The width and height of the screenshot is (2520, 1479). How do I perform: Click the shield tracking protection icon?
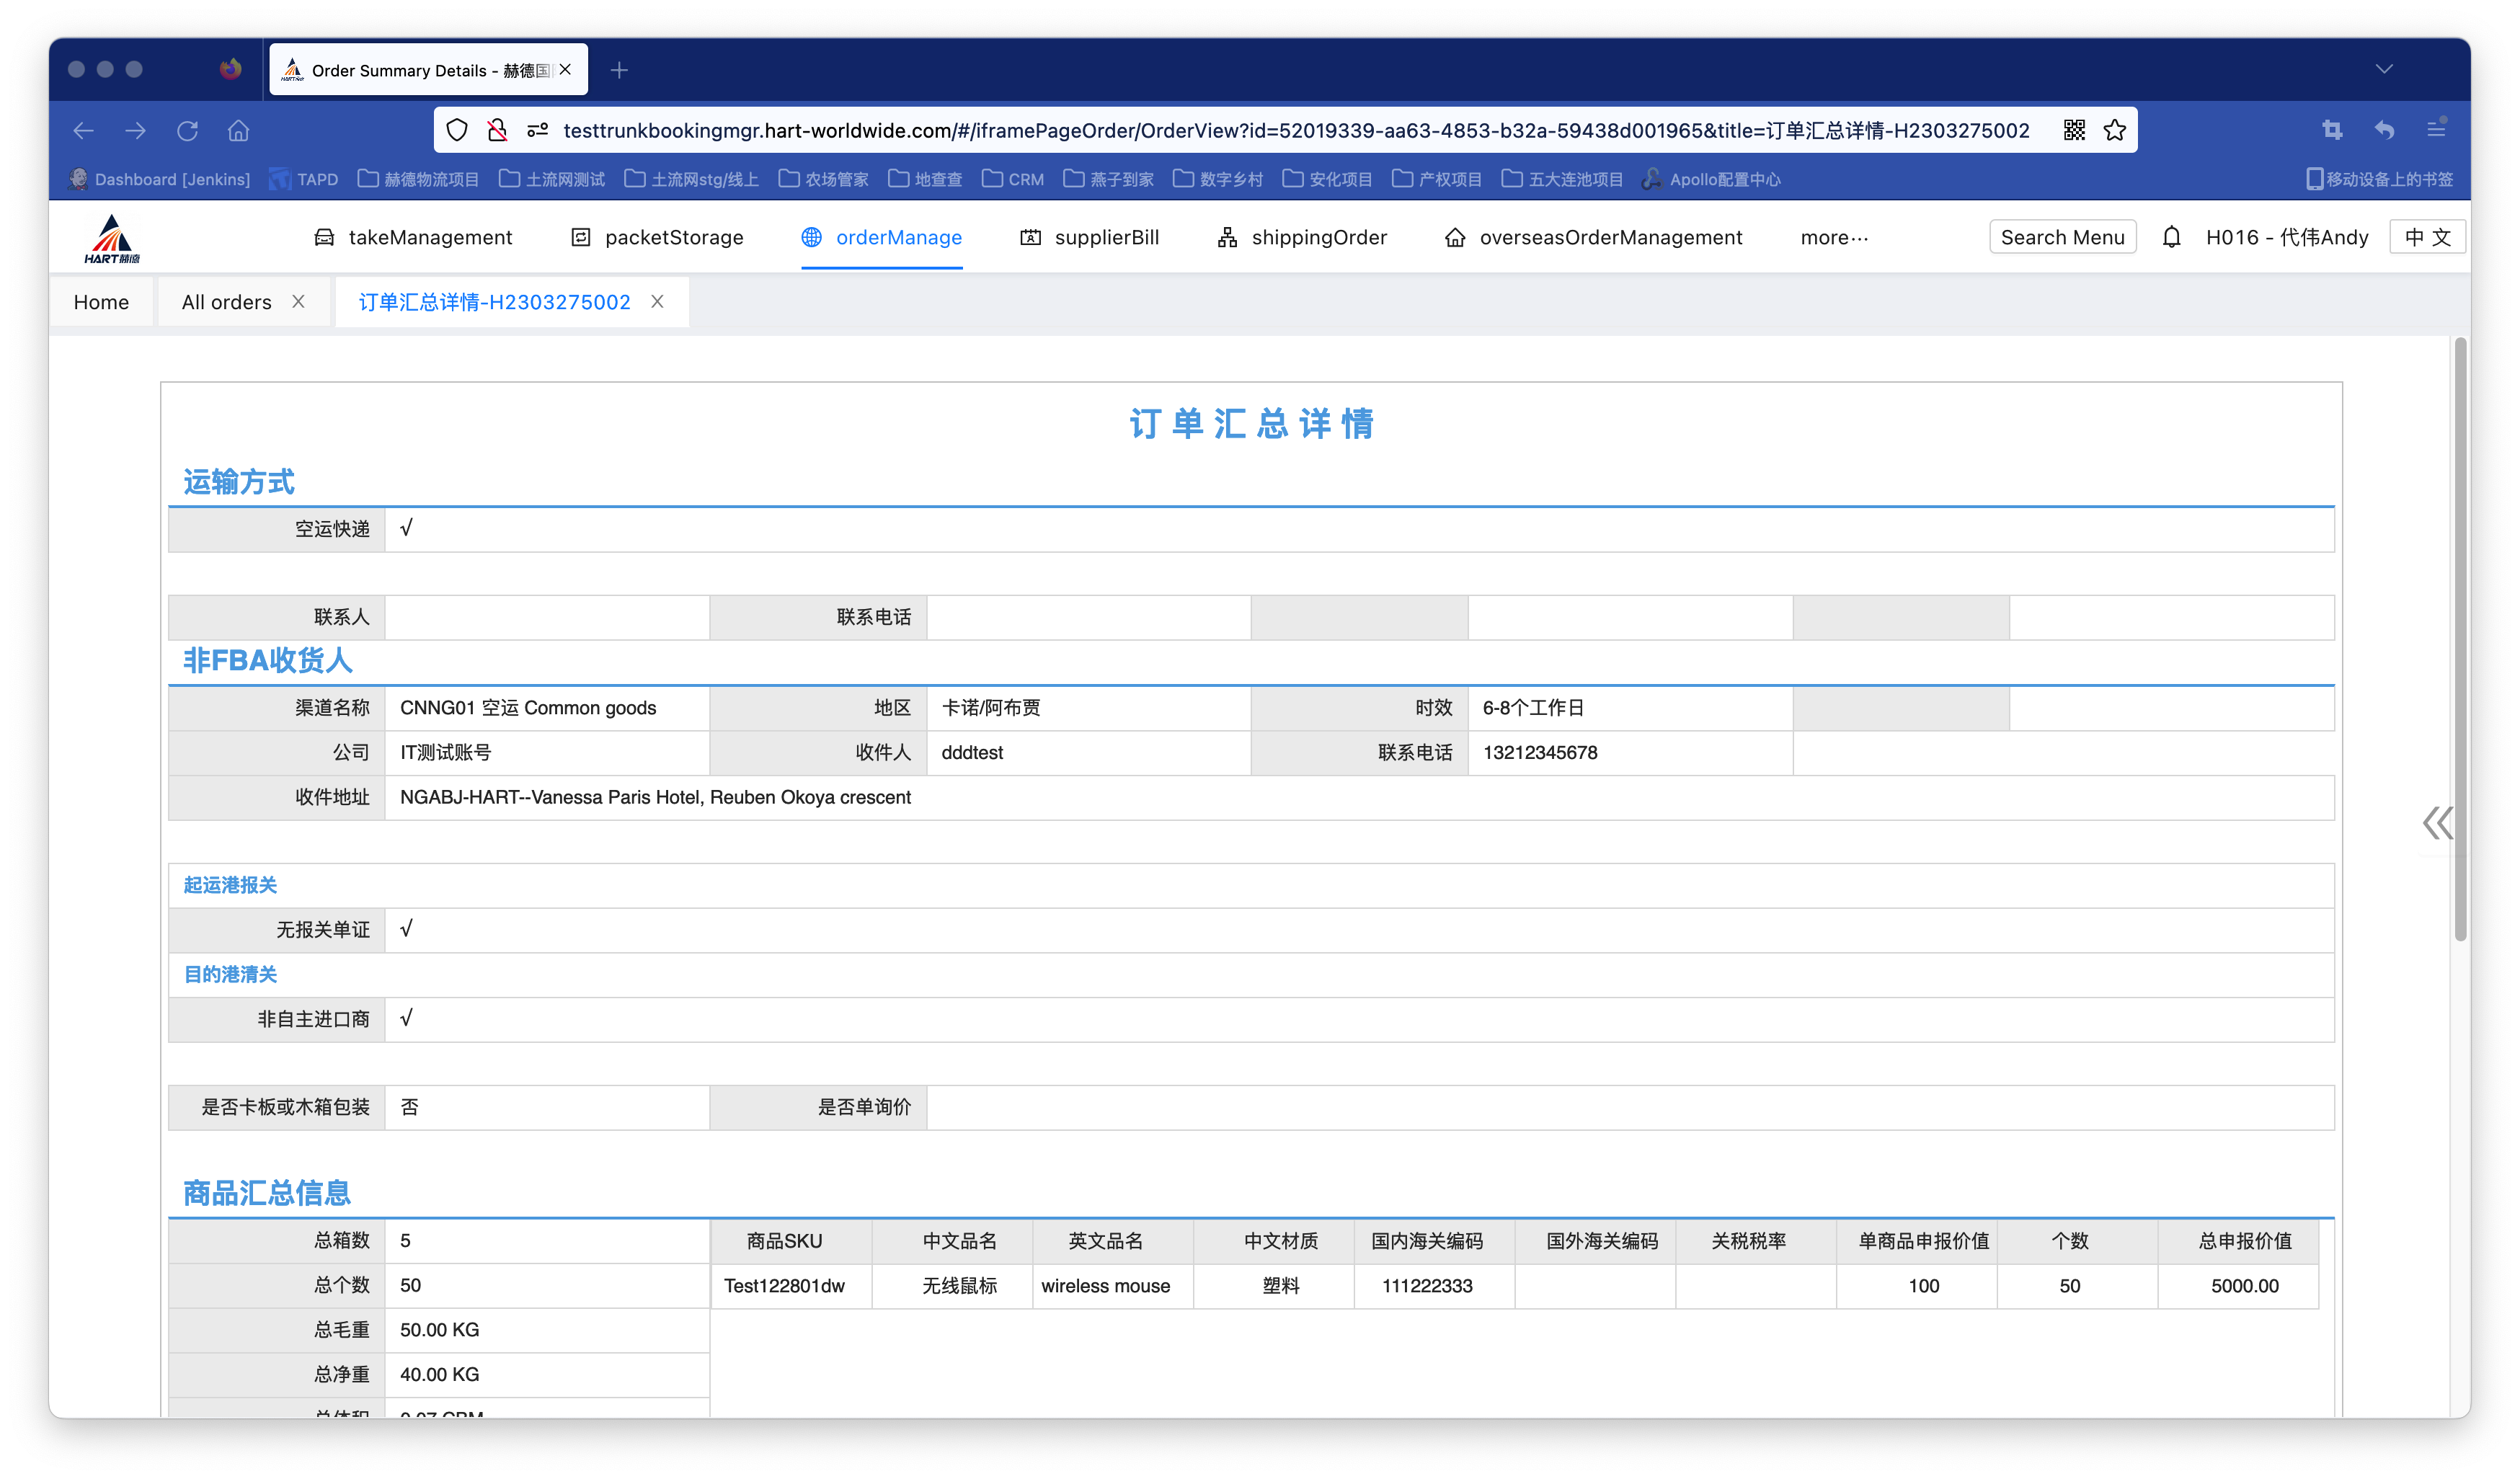(457, 130)
